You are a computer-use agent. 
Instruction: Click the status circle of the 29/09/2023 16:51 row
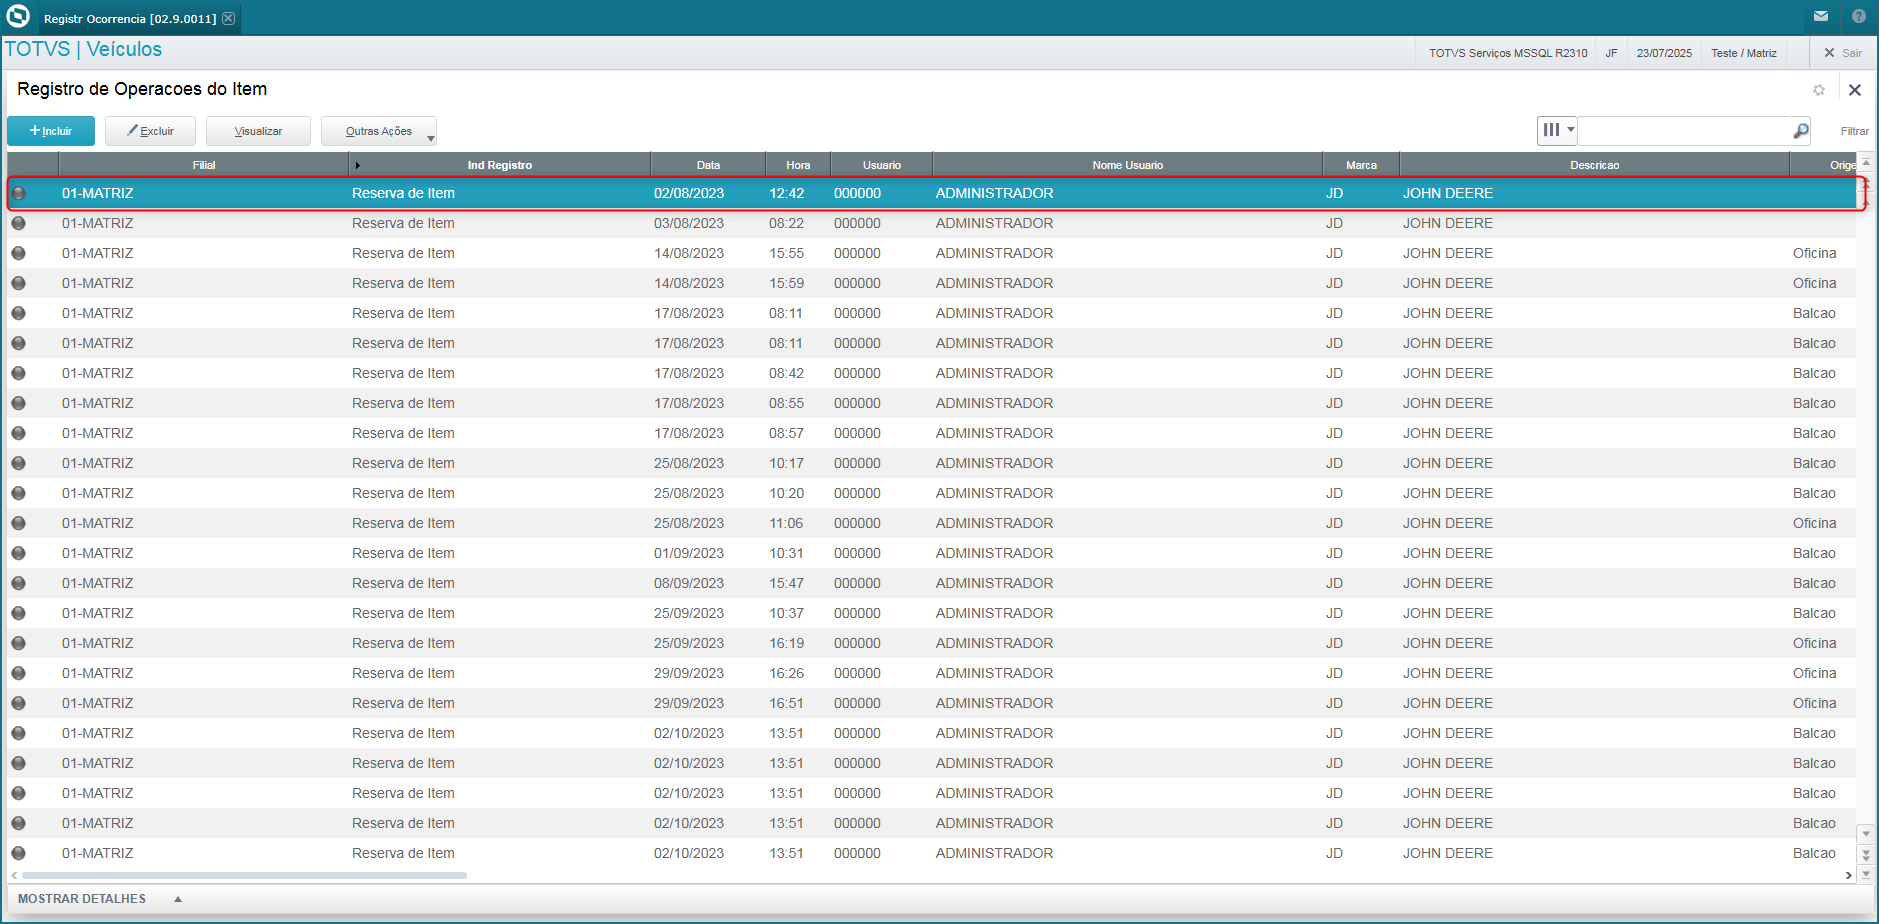[x=18, y=703]
